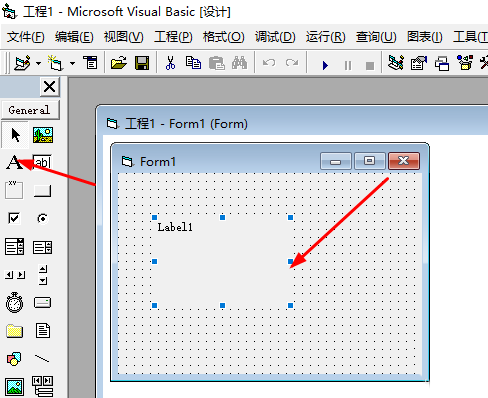Image resolution: width=488 pixels, height=398 pixels.
Task: Open the Menu Editor from toolbar
Action: [90, 63]
